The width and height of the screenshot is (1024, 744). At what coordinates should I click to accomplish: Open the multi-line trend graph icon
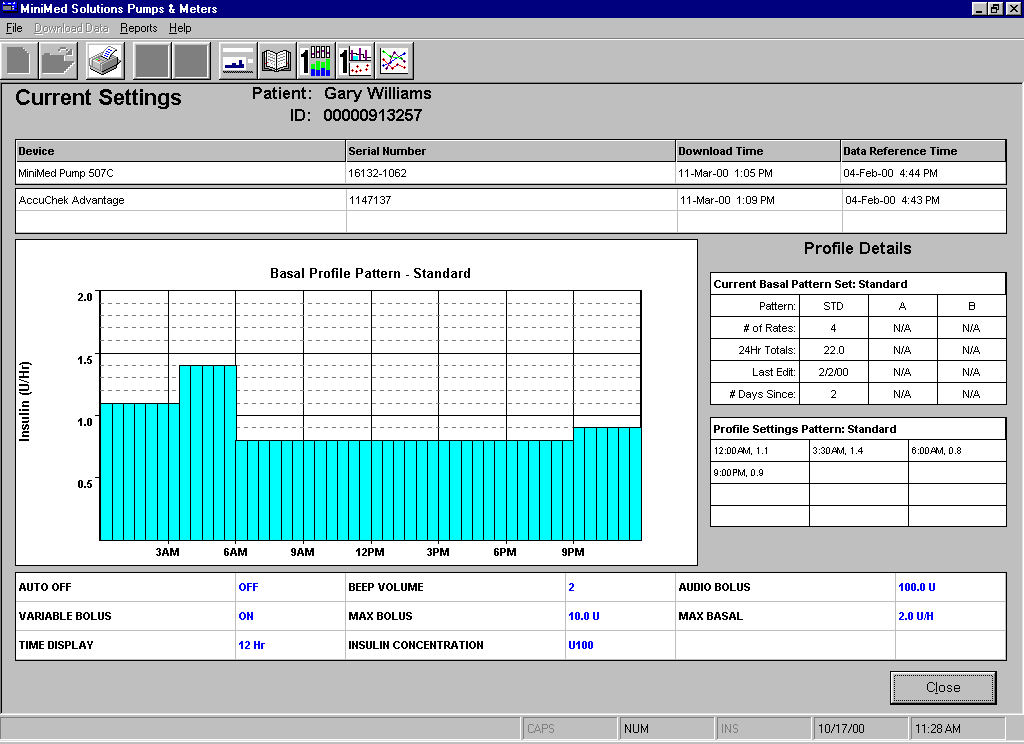point(394,61)
